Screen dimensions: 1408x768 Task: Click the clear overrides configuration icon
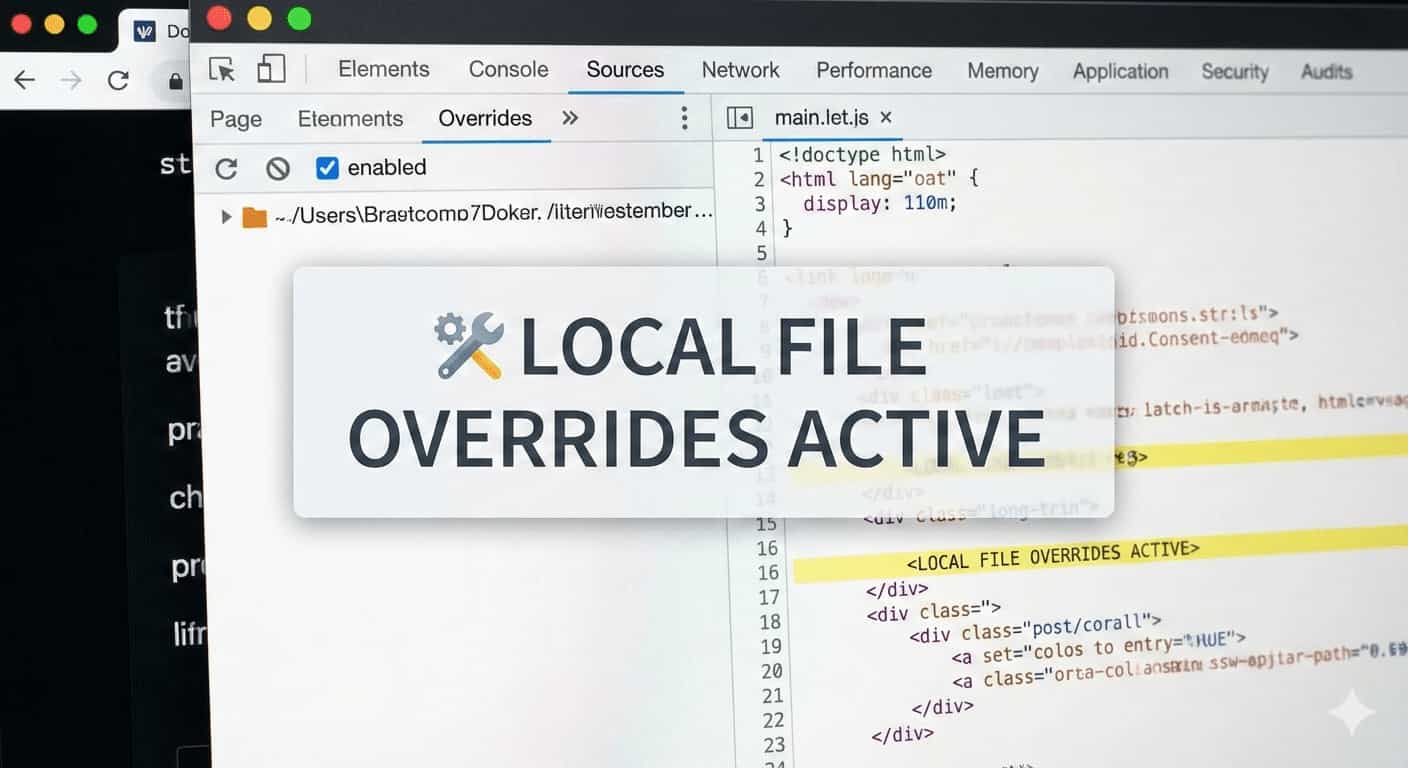[278, 168]
